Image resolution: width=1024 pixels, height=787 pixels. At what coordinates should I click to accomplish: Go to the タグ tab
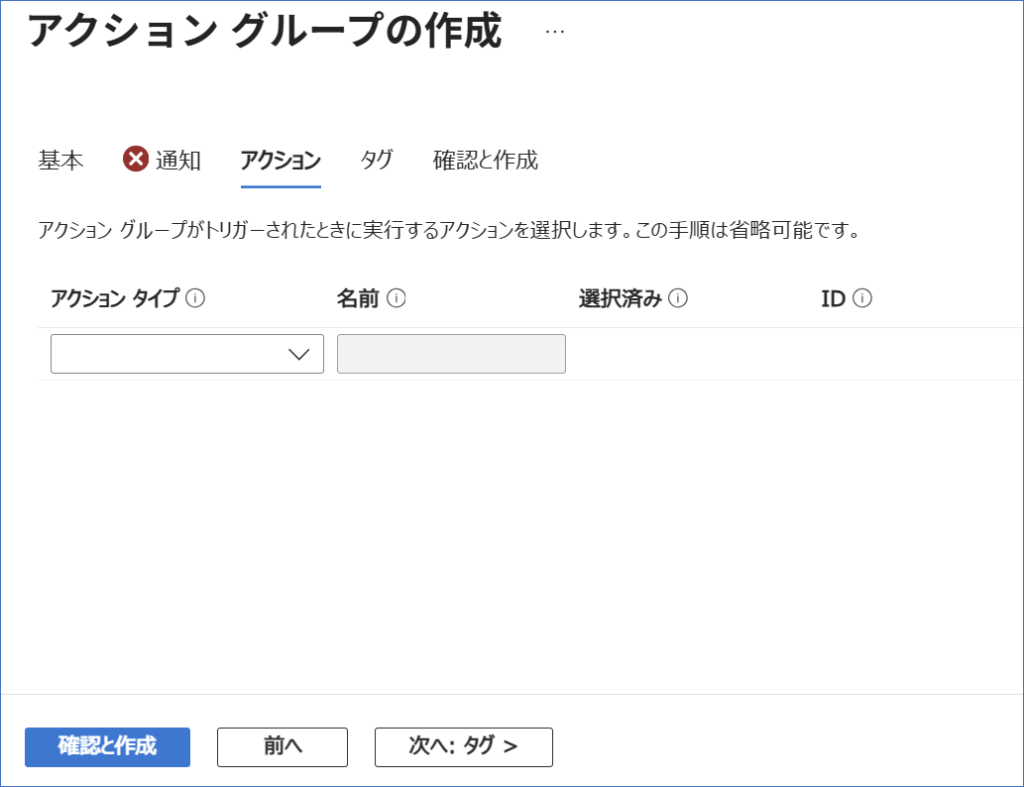pos(376,160)
